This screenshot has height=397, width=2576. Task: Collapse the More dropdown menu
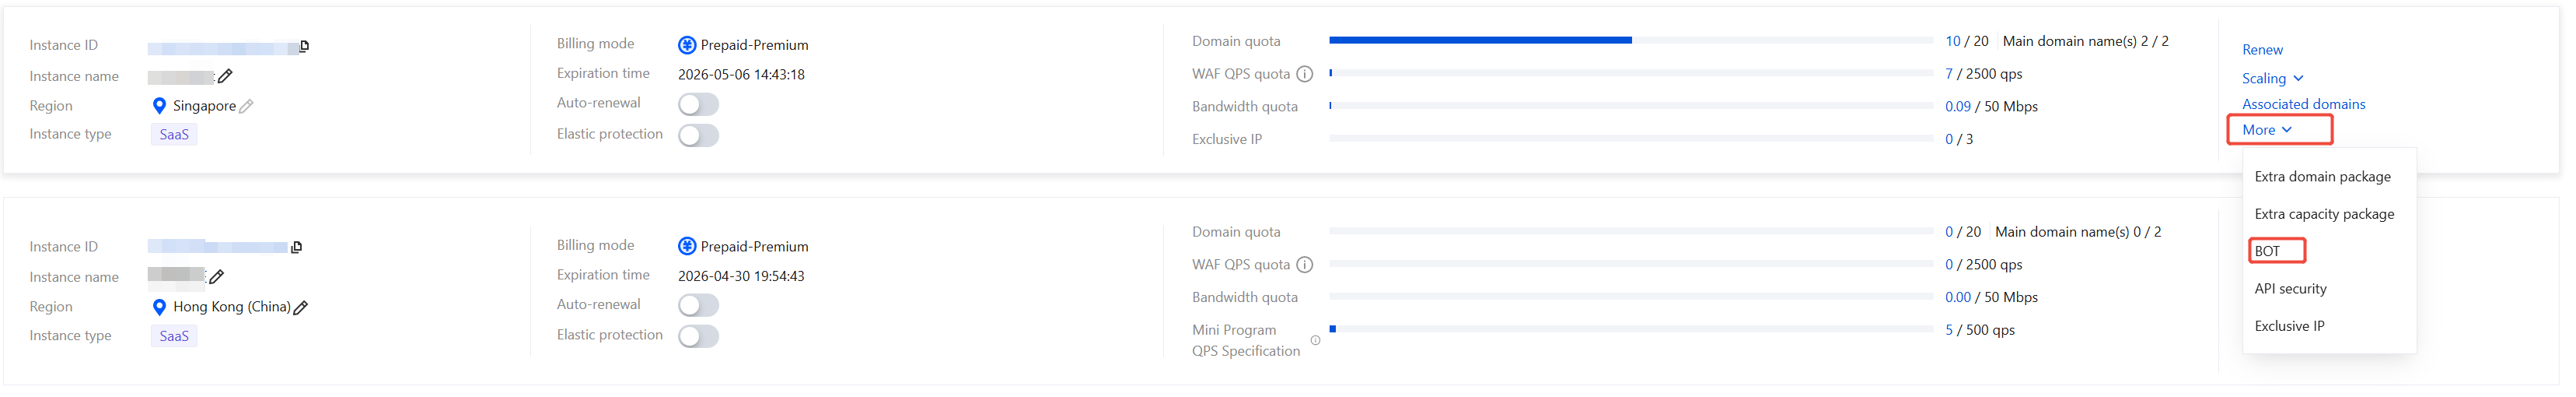pos(2266,130)
